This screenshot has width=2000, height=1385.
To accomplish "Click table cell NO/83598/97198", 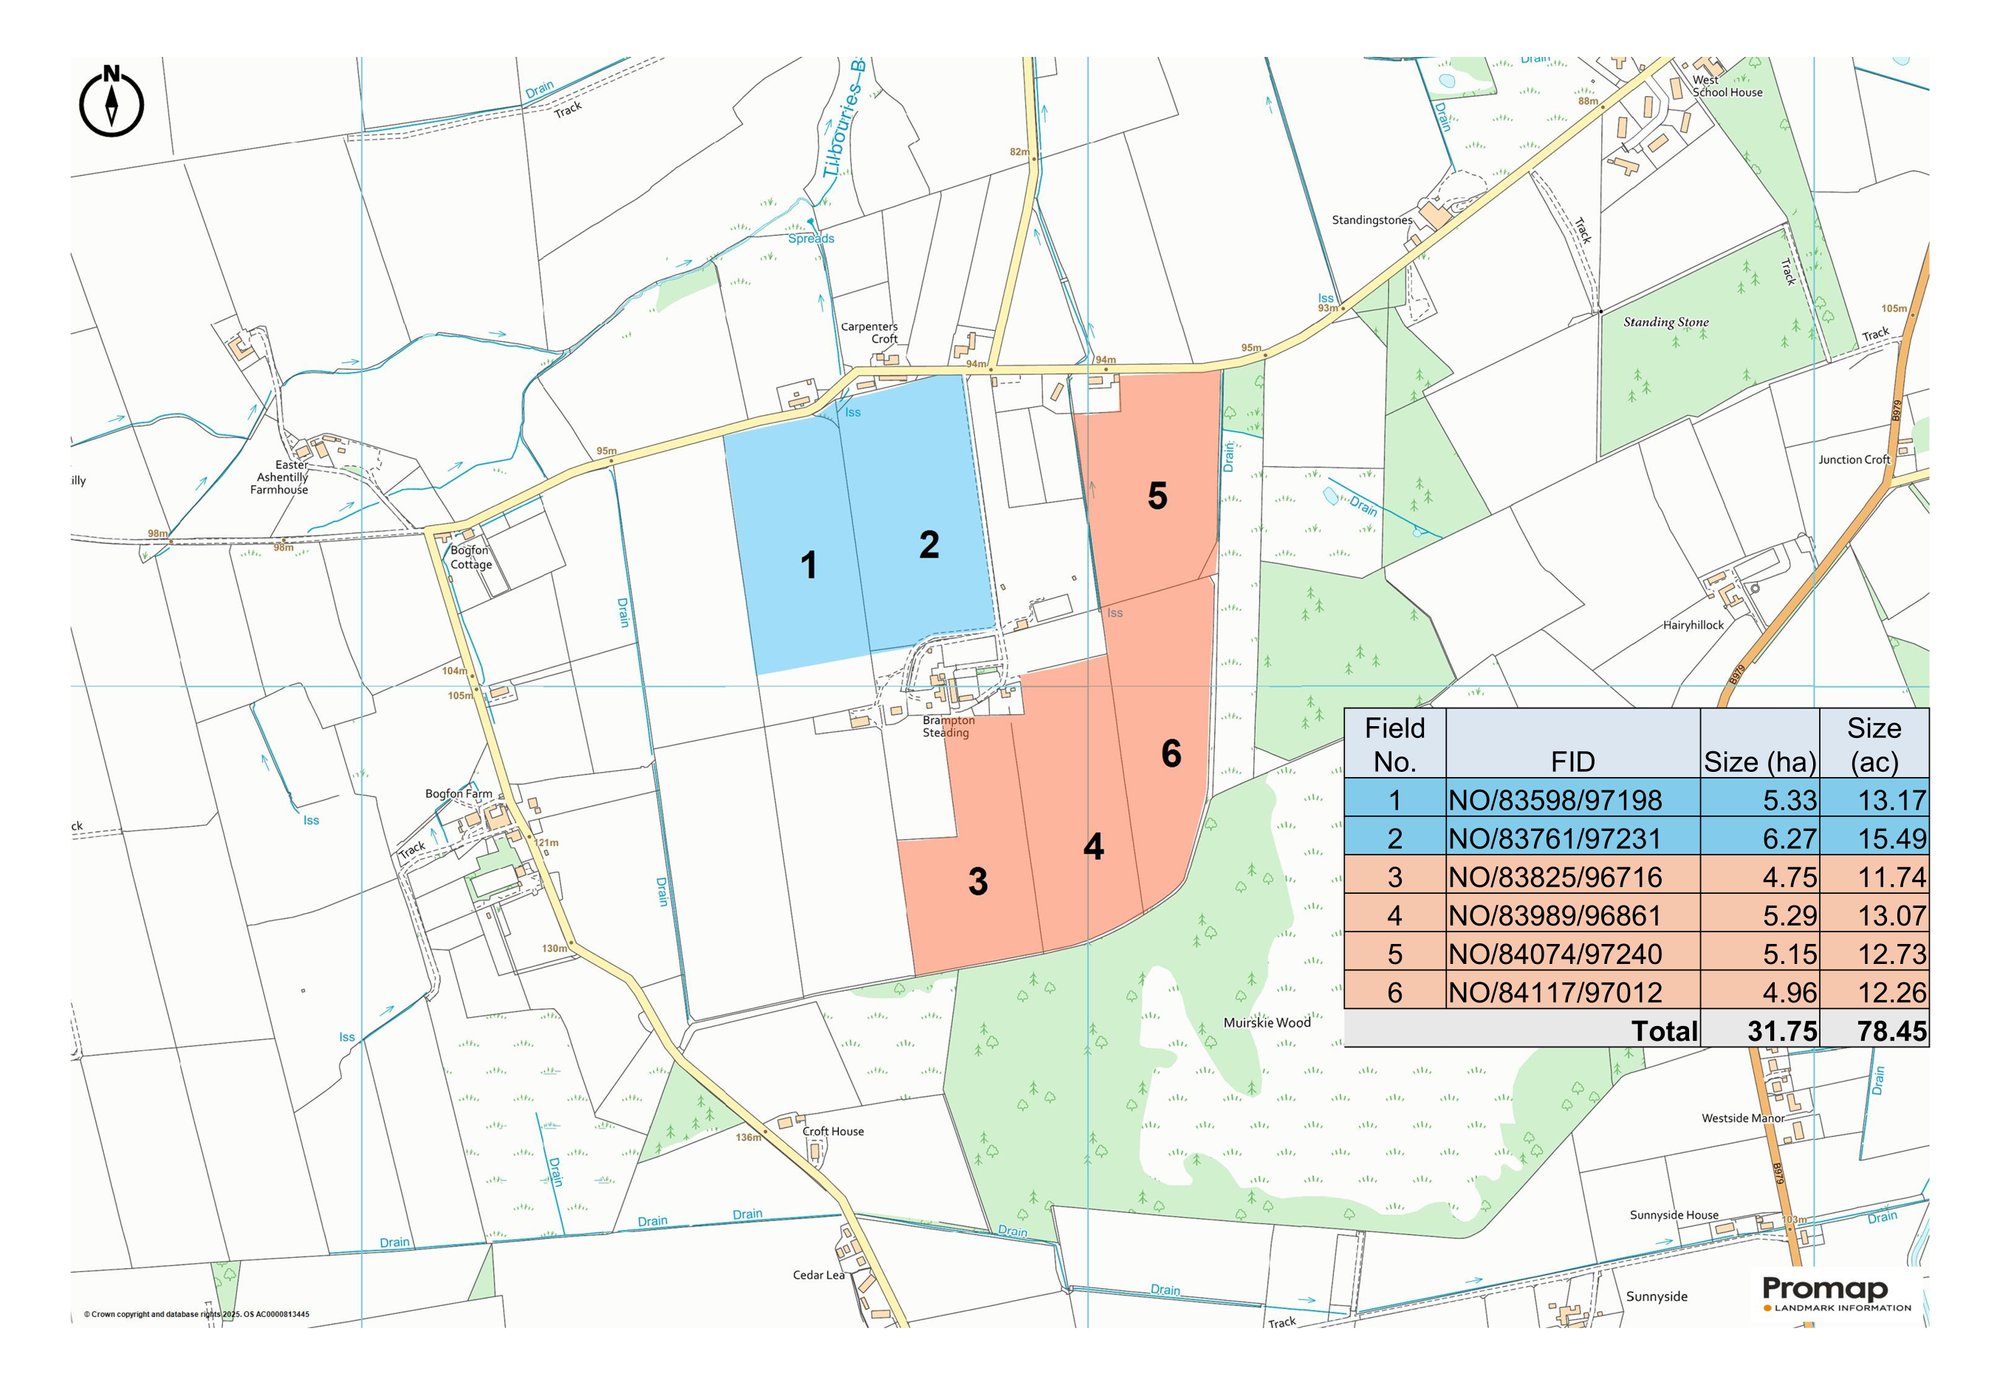I will click(x=1555, y=800).
